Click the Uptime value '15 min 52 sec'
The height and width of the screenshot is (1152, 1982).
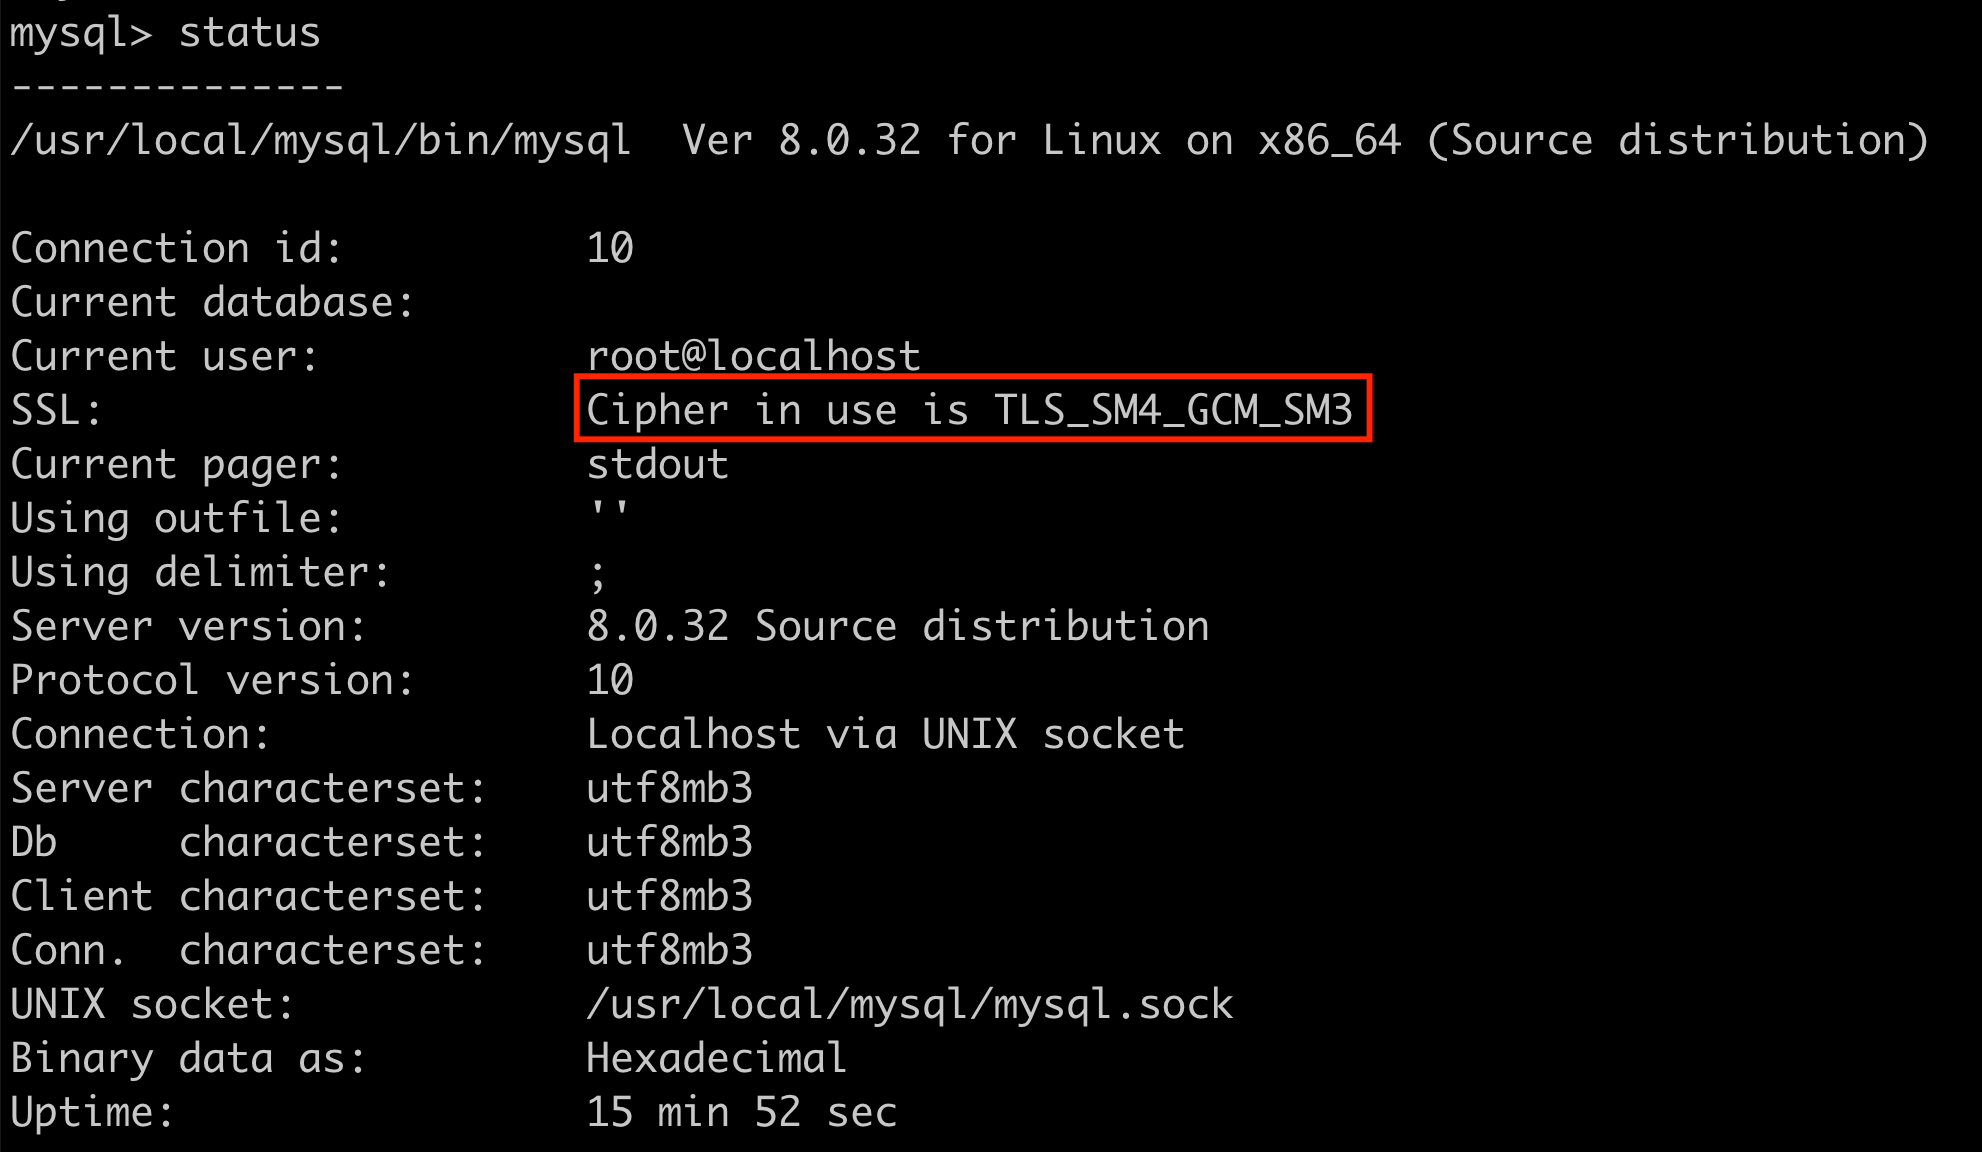[741, 1112]
